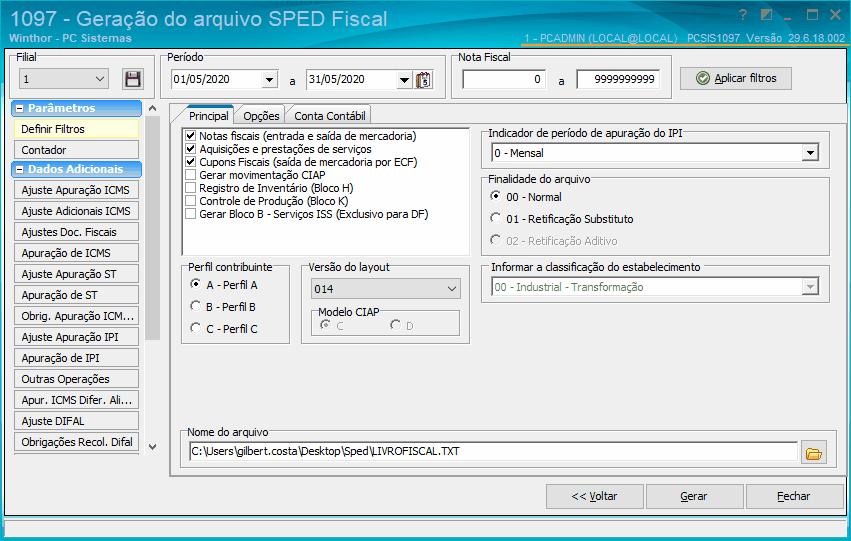Viewport: 851px width, 541px height.
Task: Click the Gerar button
Action: (x=694, y=496)
